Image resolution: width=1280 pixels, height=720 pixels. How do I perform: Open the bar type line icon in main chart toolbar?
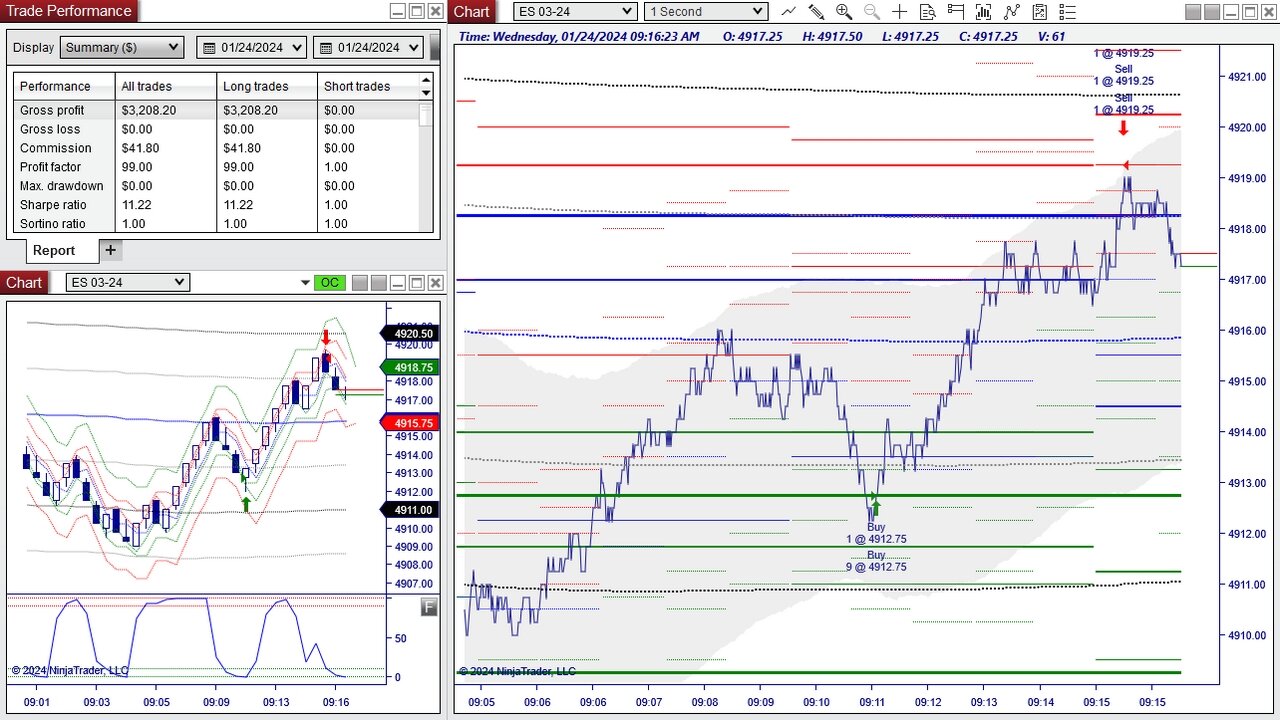pyautogui.click(x=788, y=12)
